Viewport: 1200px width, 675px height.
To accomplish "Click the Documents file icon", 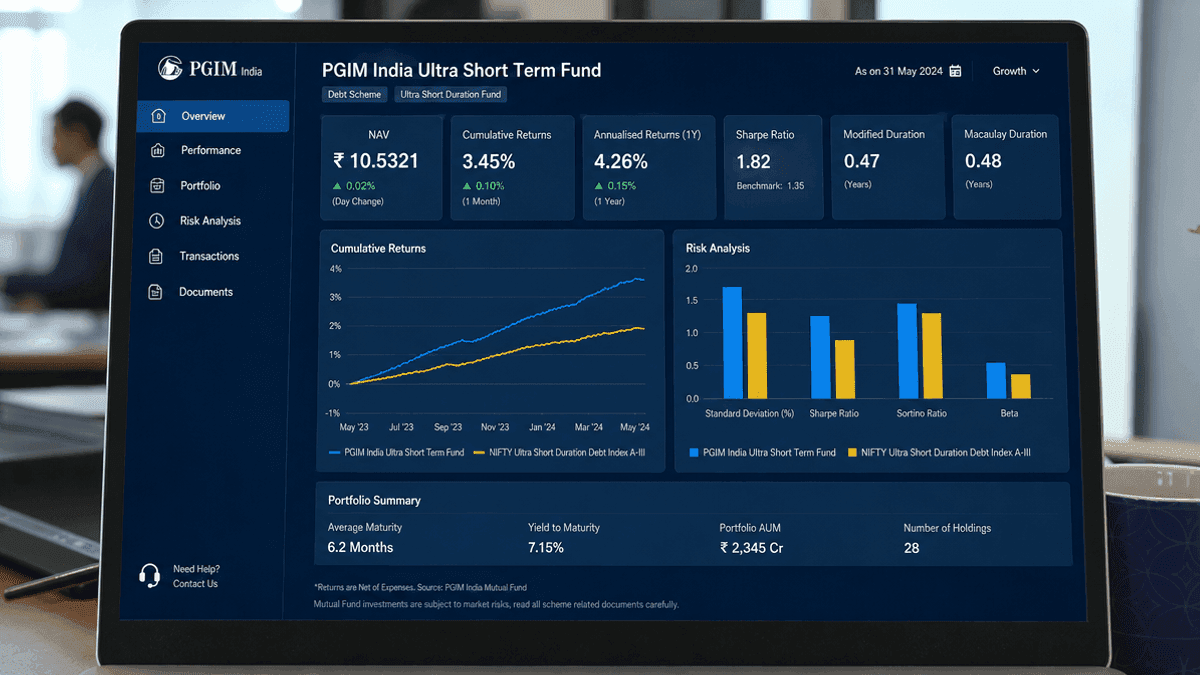I will tap(155, 292).
